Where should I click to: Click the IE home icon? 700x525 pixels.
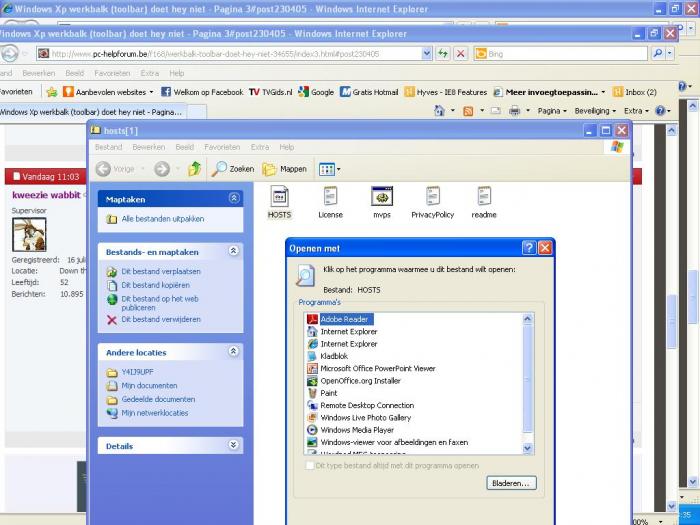coord(439,111)
